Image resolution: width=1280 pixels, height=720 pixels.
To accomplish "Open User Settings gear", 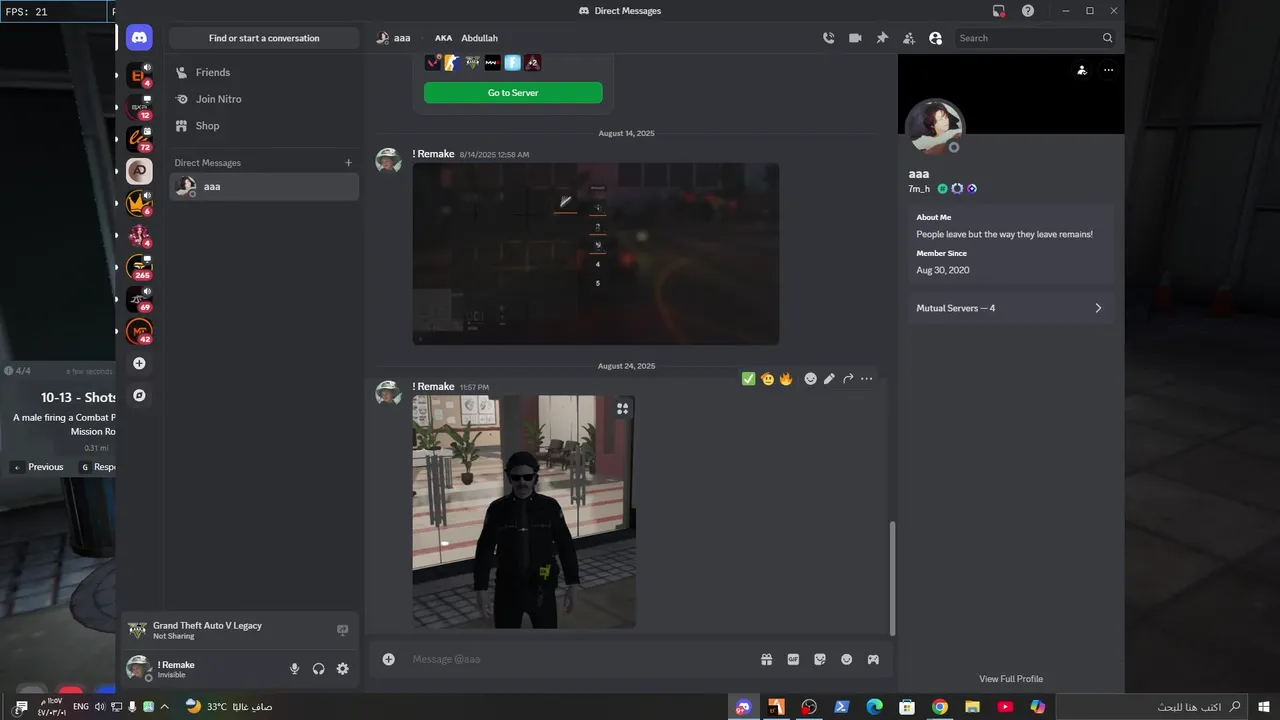I will pos(342,669).
